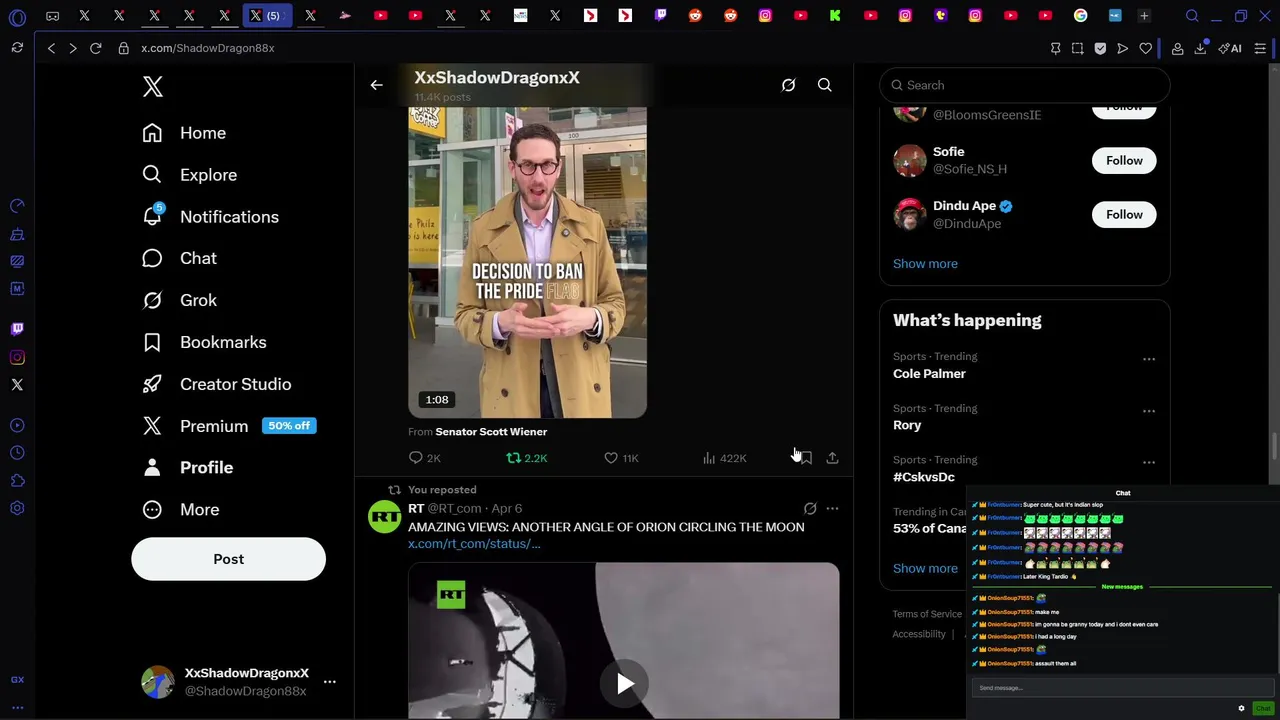This screenshot has width=1280, height=720.
Task: Open the AI button in browser toolbar
Action: (x=1230, y=48)
